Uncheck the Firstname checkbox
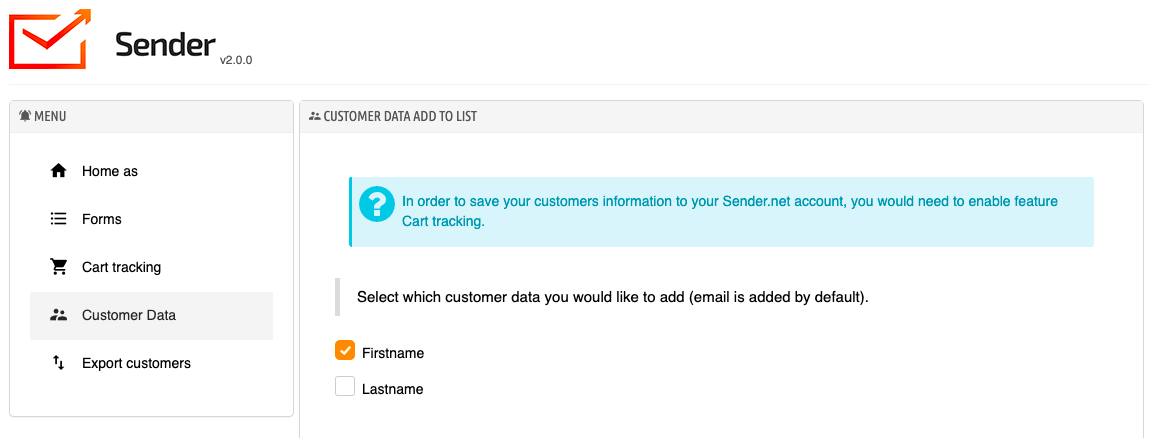1157x438 pixels. pyautogui.click(x=345, y=350)
